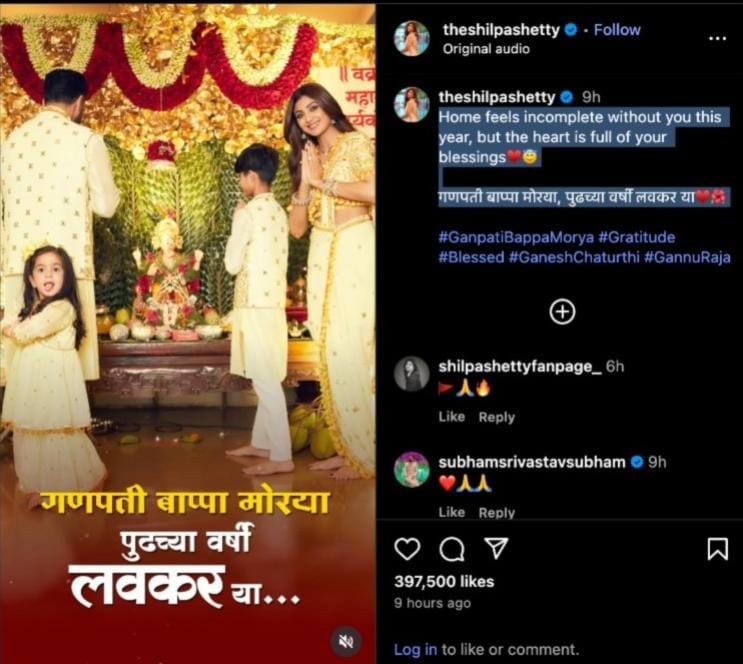Click the Follow link
The width and height of the screenshot is (743, 664).
(617, 30)
